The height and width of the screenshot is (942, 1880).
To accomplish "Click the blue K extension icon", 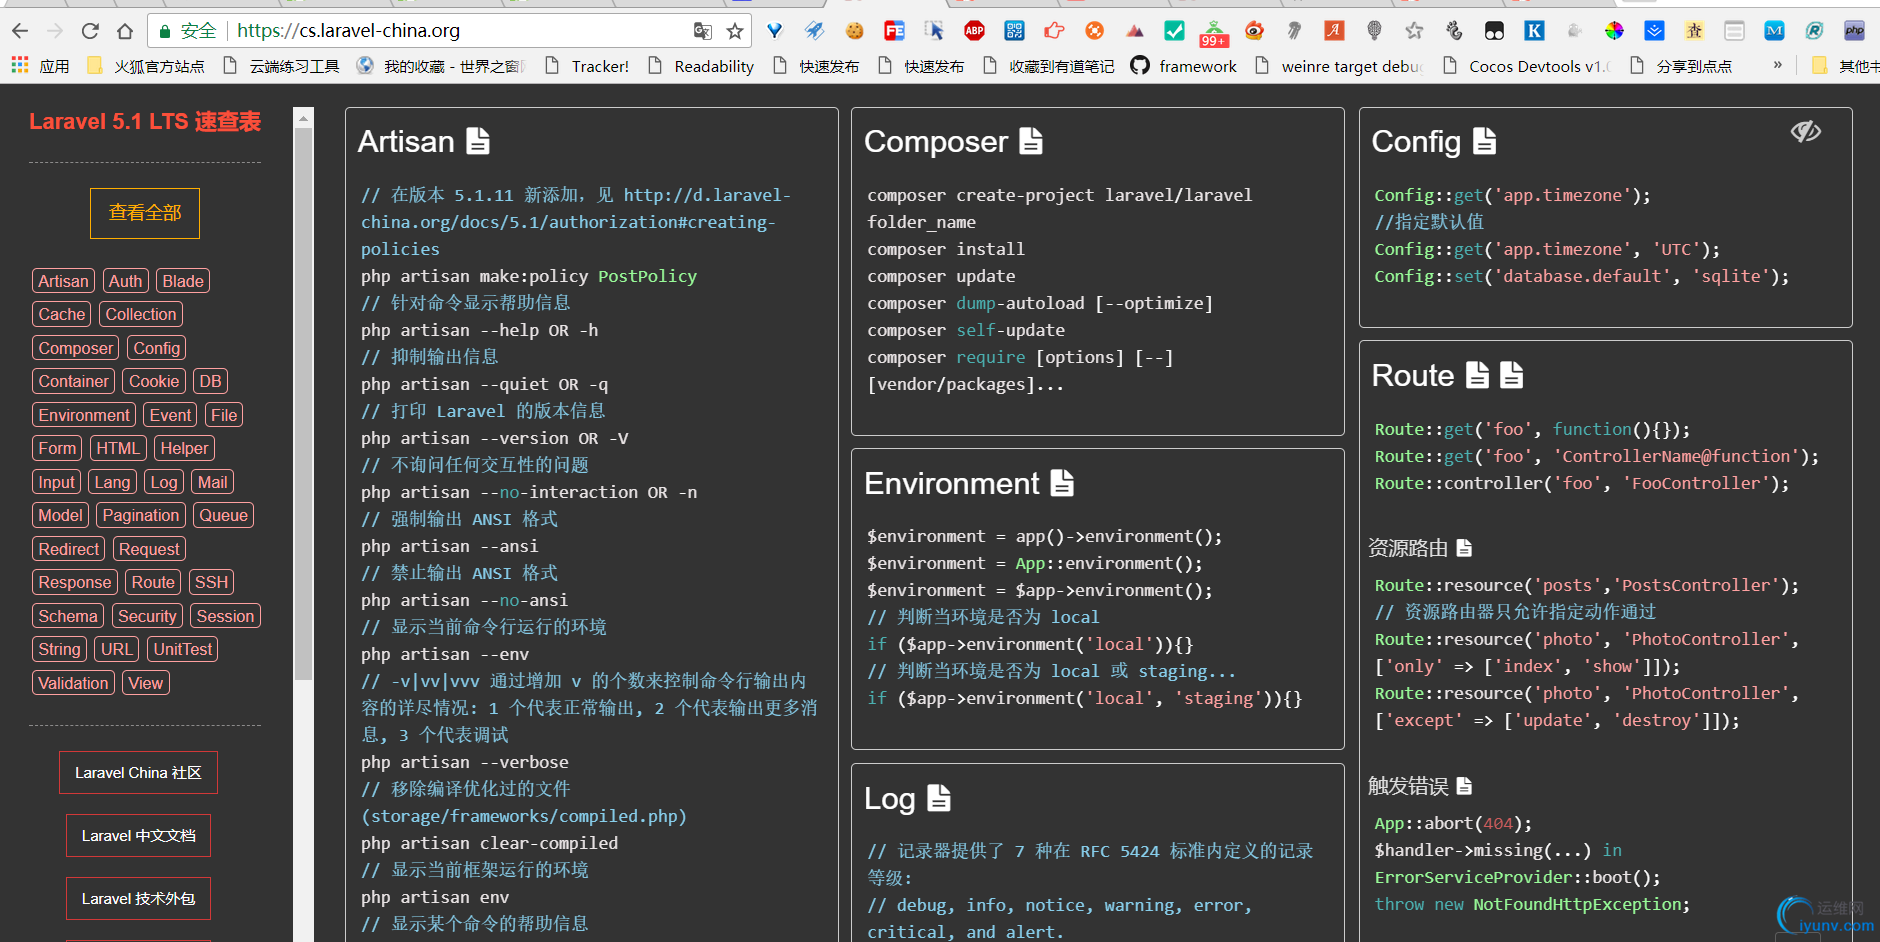I will coord(1534,31).
